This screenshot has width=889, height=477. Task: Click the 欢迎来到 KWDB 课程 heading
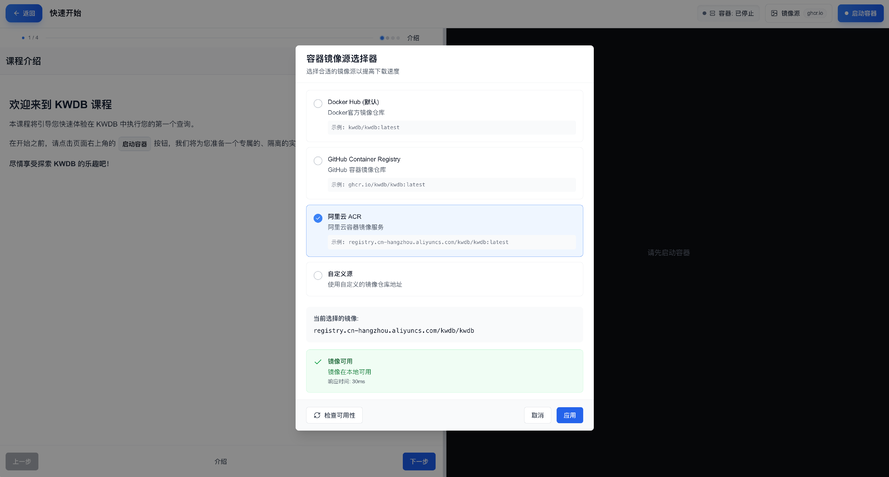(x=60, y=104)
